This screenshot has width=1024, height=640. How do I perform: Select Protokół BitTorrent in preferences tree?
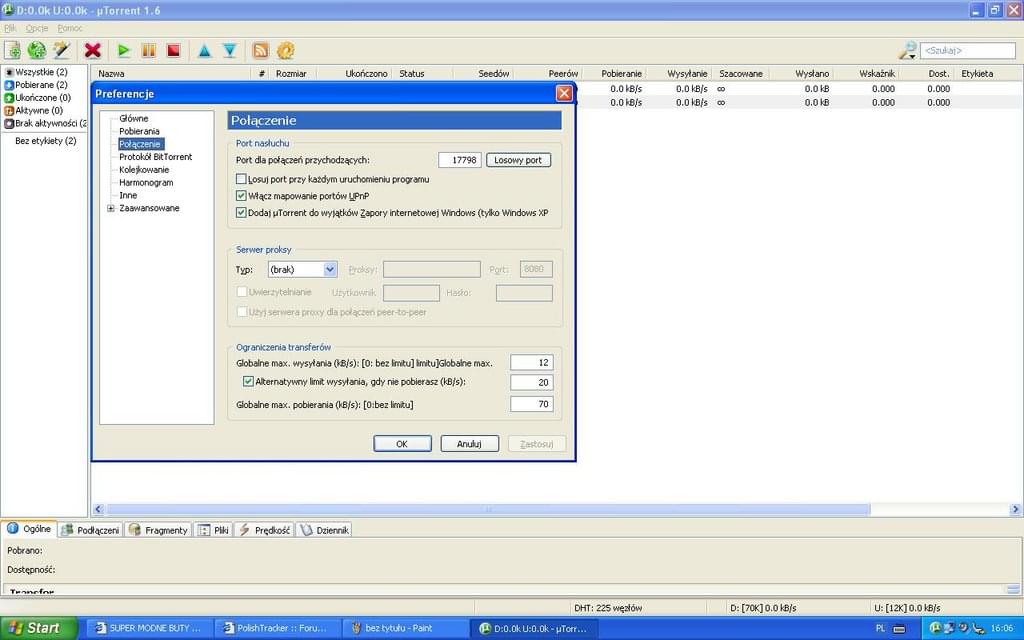point(155,157)
